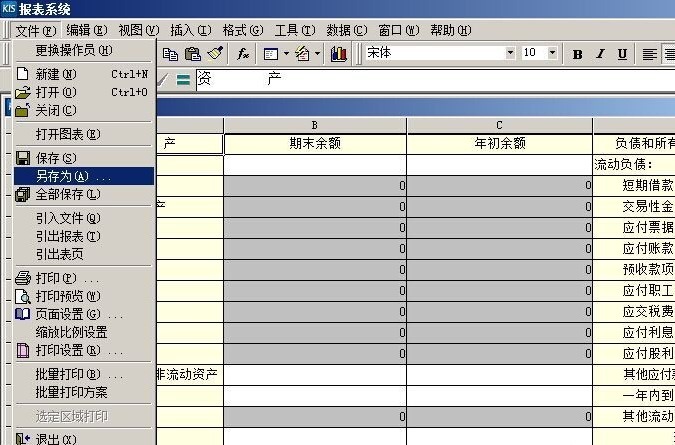Click the green equals formula icon
Image resolution: width=675 pixels, height=445 pixels.
(183, 80)
